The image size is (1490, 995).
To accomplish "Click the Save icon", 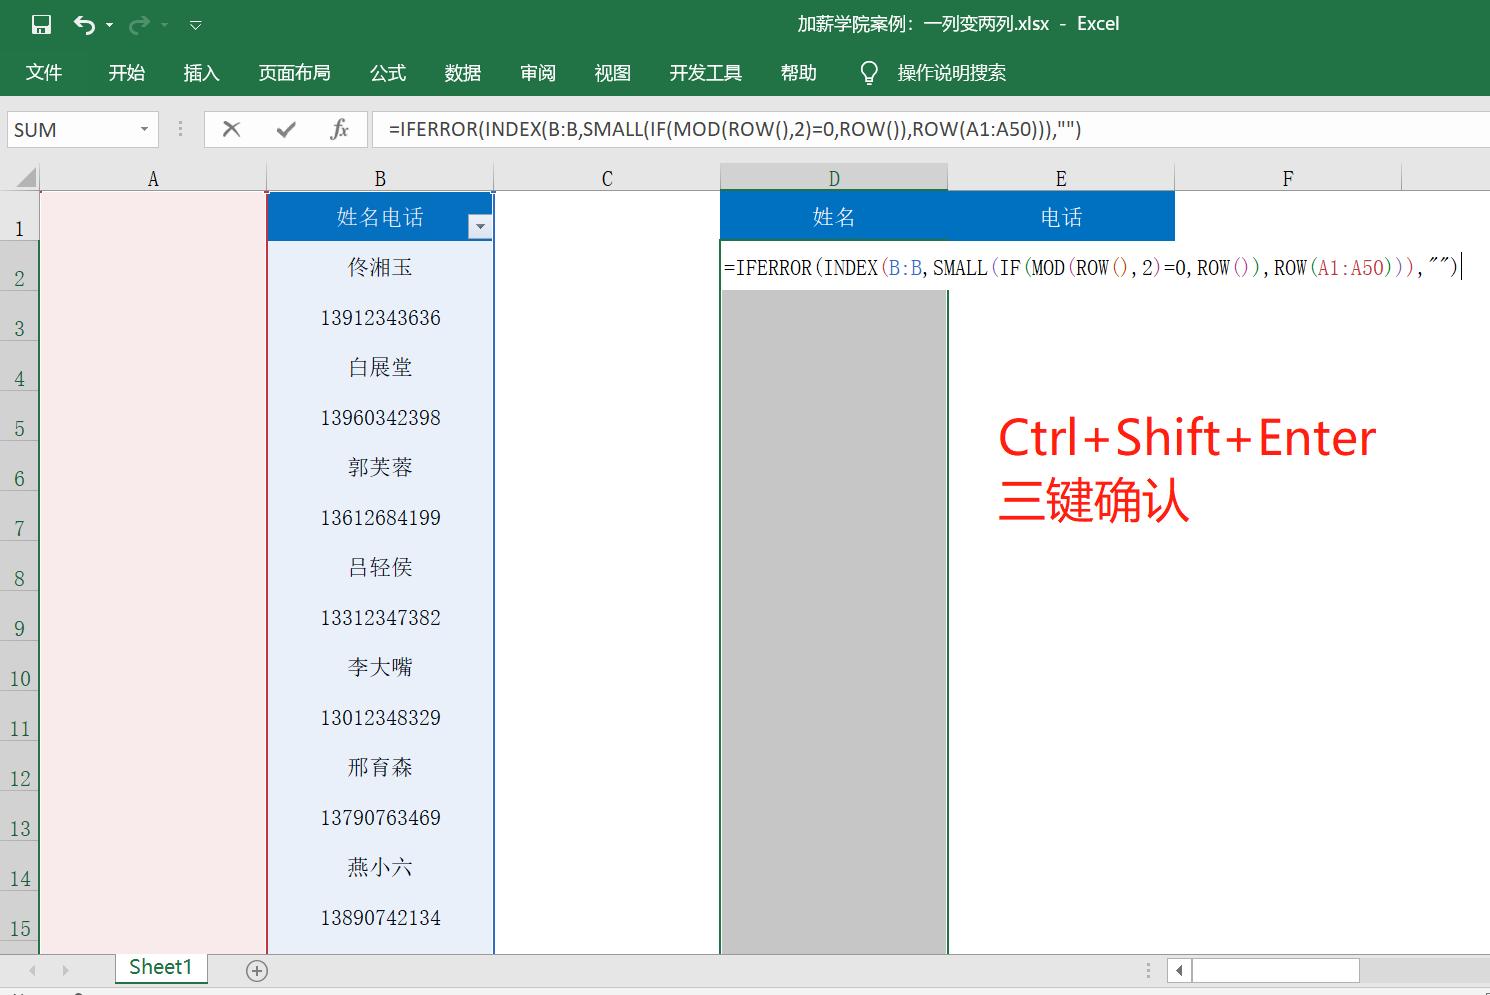I will [41, 24].
